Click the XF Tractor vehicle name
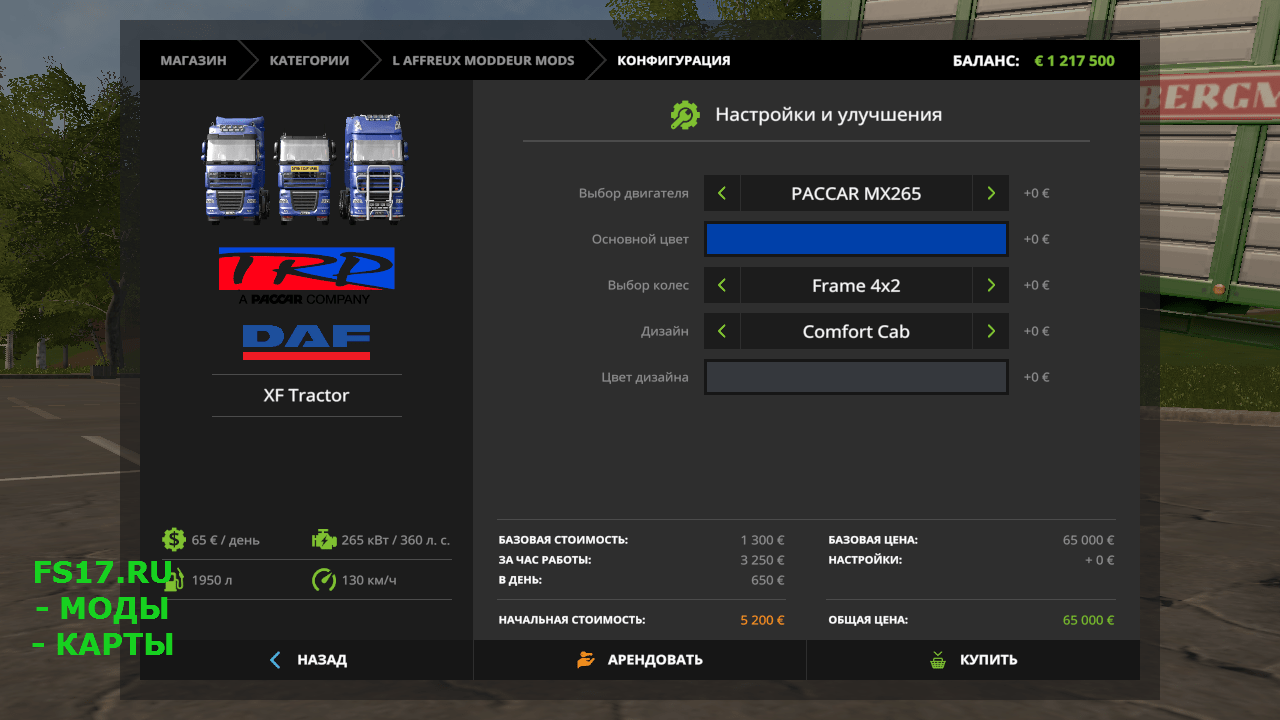This screenshot has height=720, width=1280. coord(306,395)
